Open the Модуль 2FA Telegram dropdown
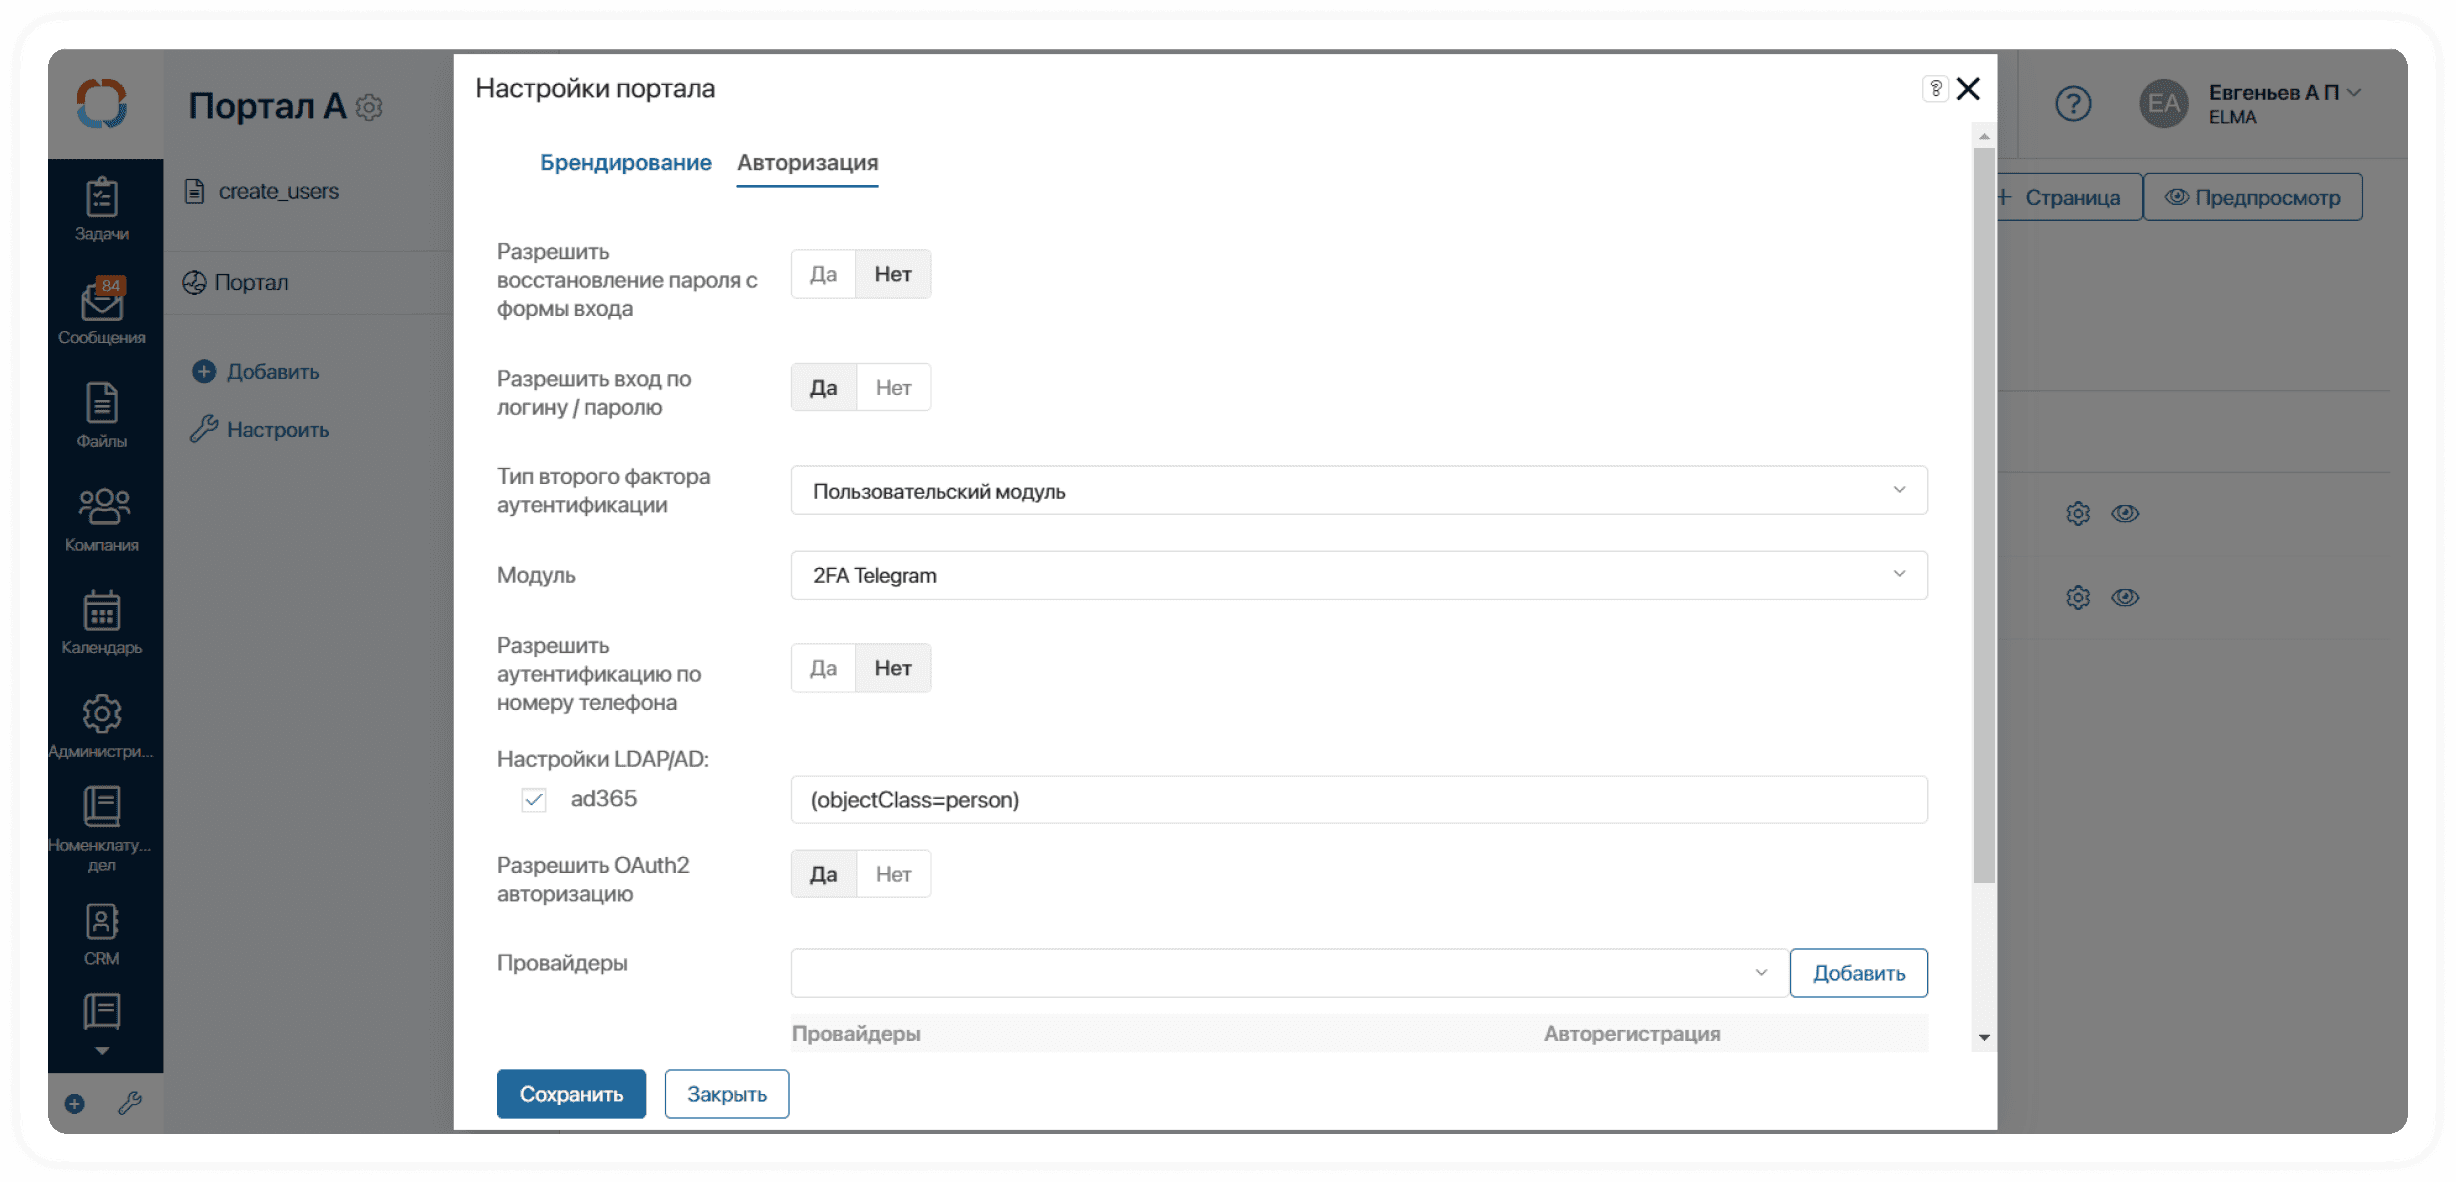The height and width of the screenshot is (1182, 2456). point(1358,575)
